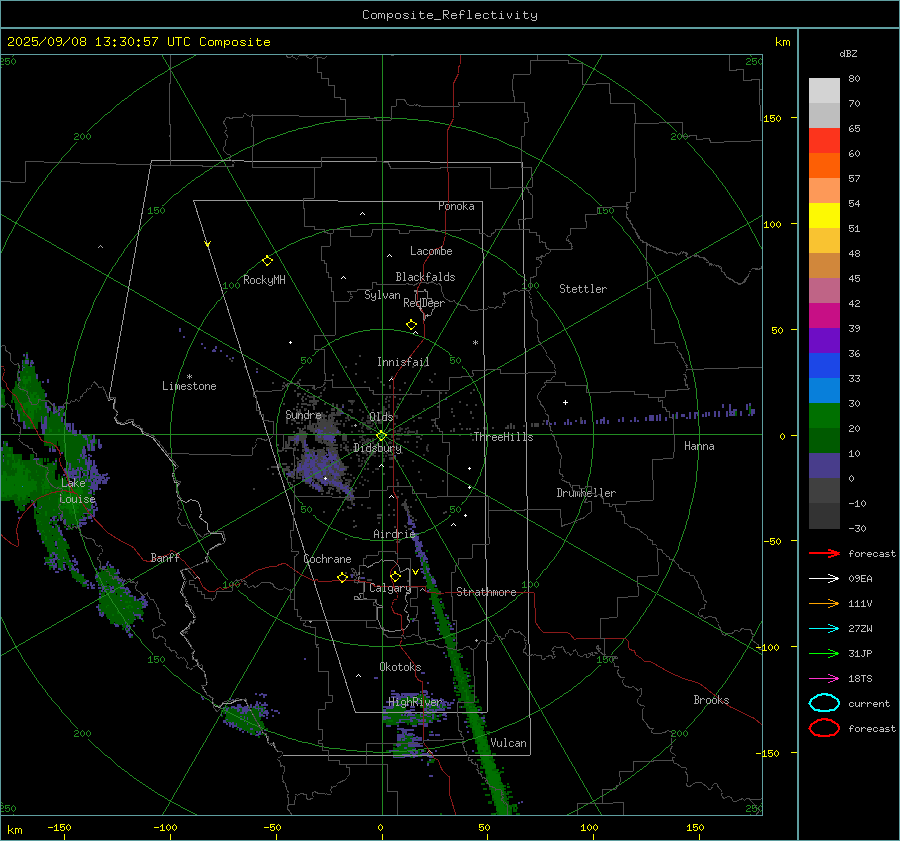
Task: Click the red forecast arrow in legend
Action: point(824,553)
